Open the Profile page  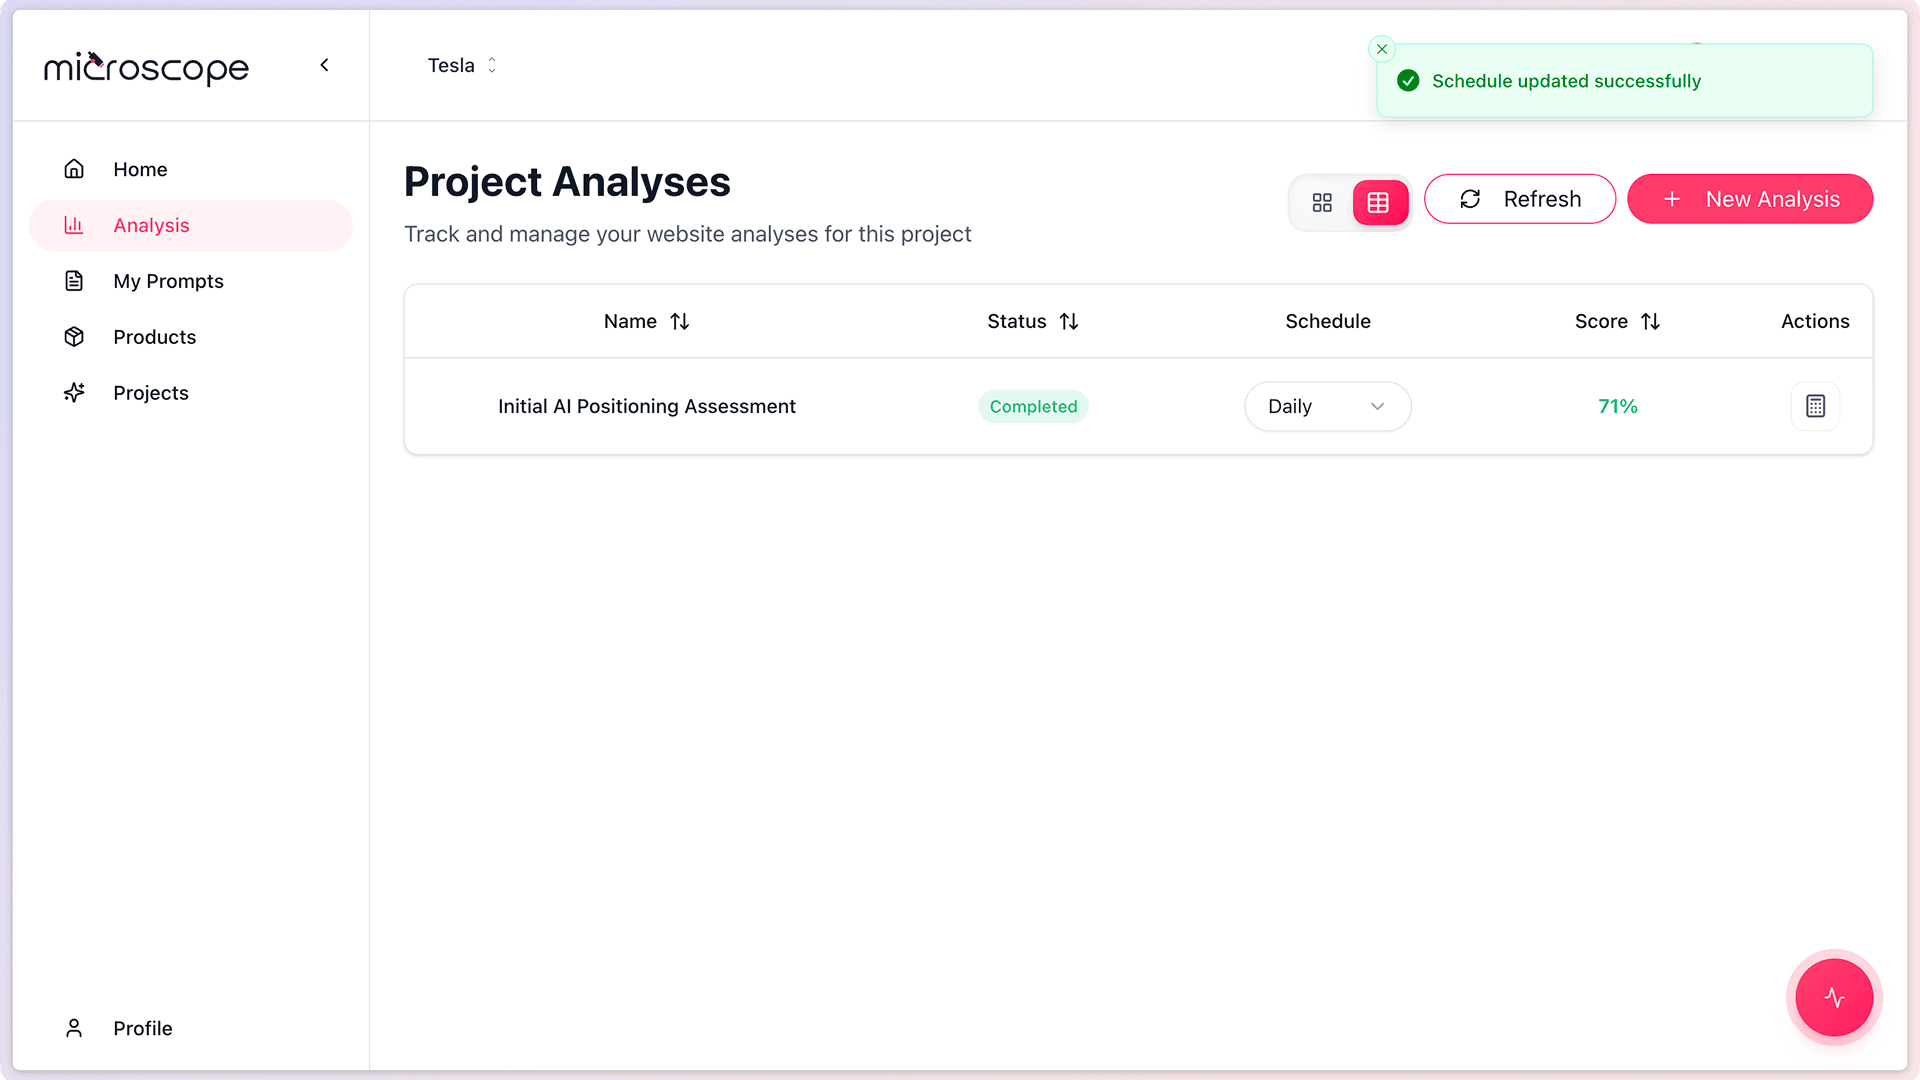[142, 1028]
